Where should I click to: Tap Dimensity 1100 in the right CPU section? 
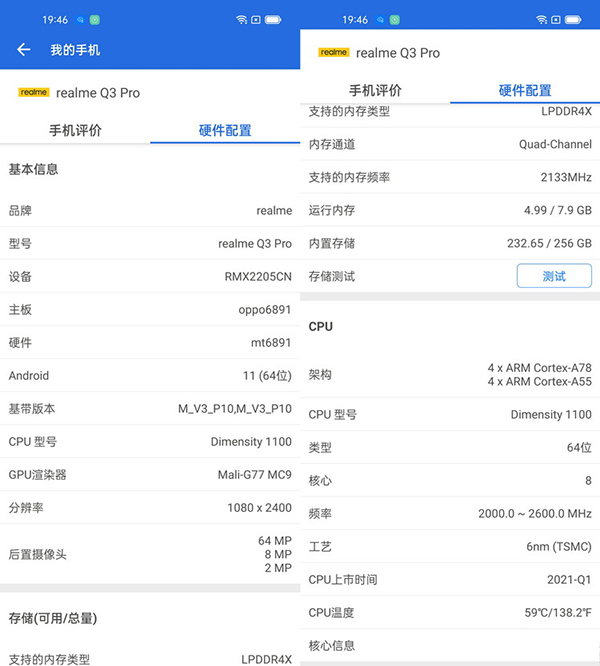(551, 415)
